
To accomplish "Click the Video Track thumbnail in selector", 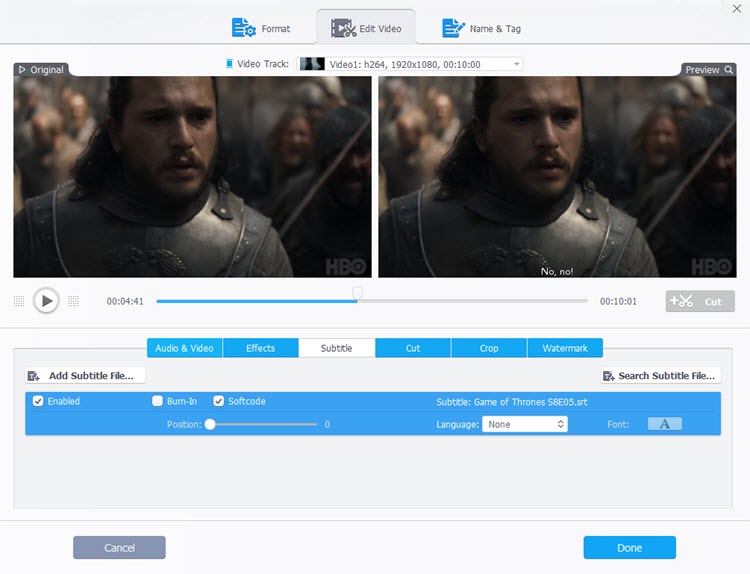I will (312, 64).
